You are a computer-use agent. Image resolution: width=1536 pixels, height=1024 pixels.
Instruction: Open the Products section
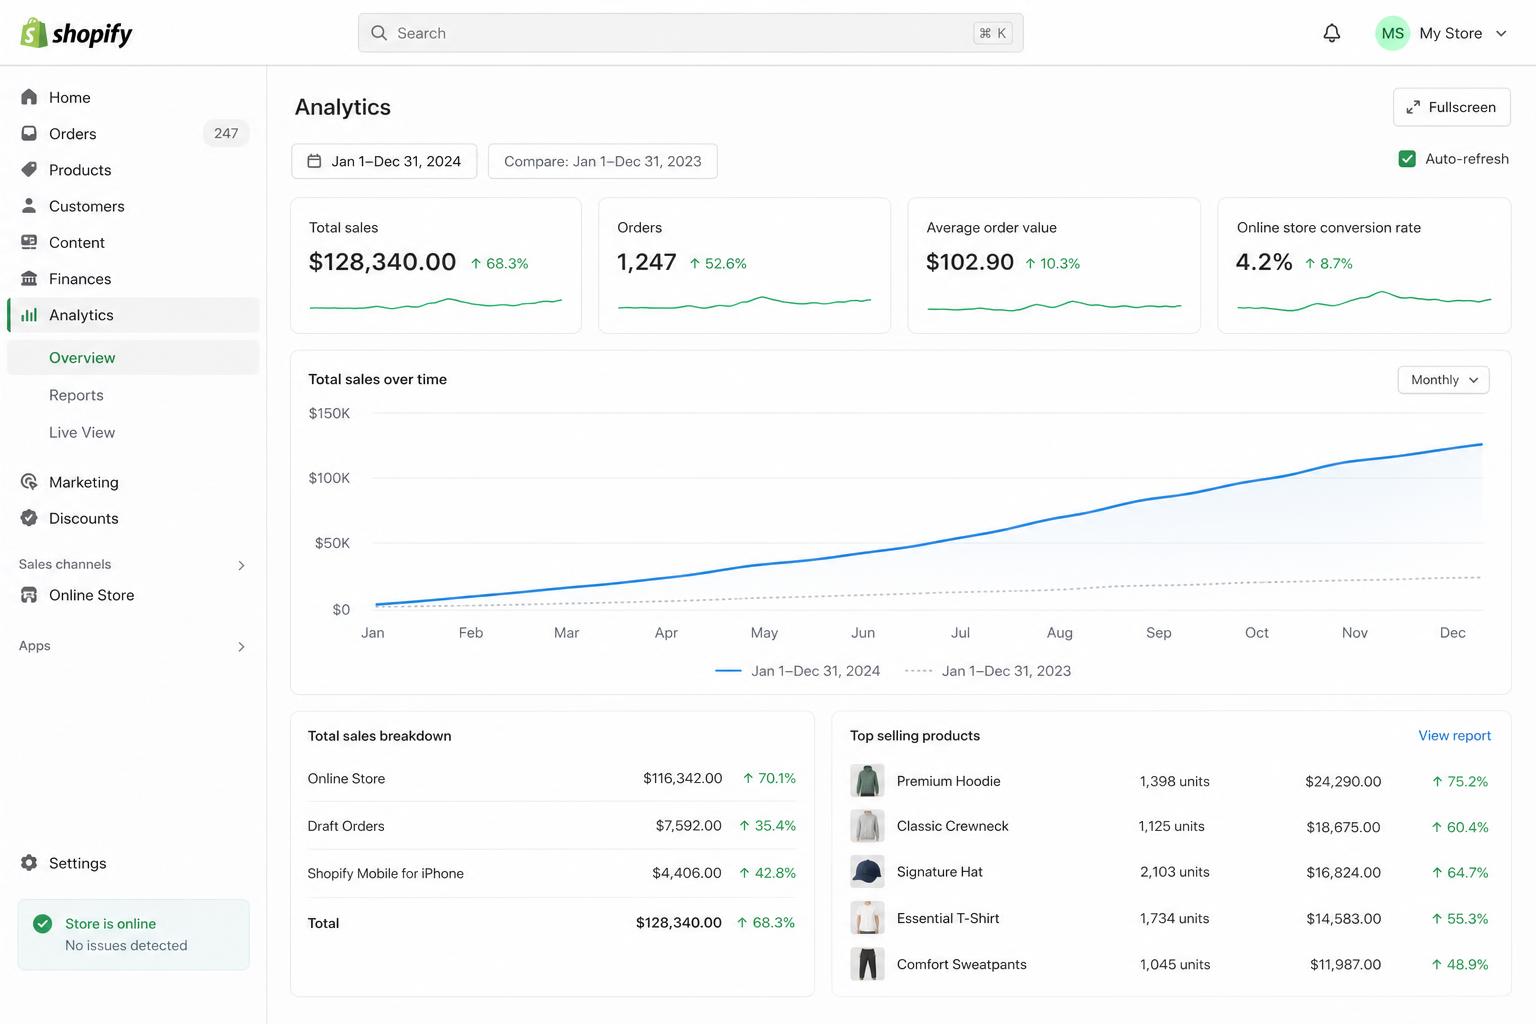pos(133,169)
